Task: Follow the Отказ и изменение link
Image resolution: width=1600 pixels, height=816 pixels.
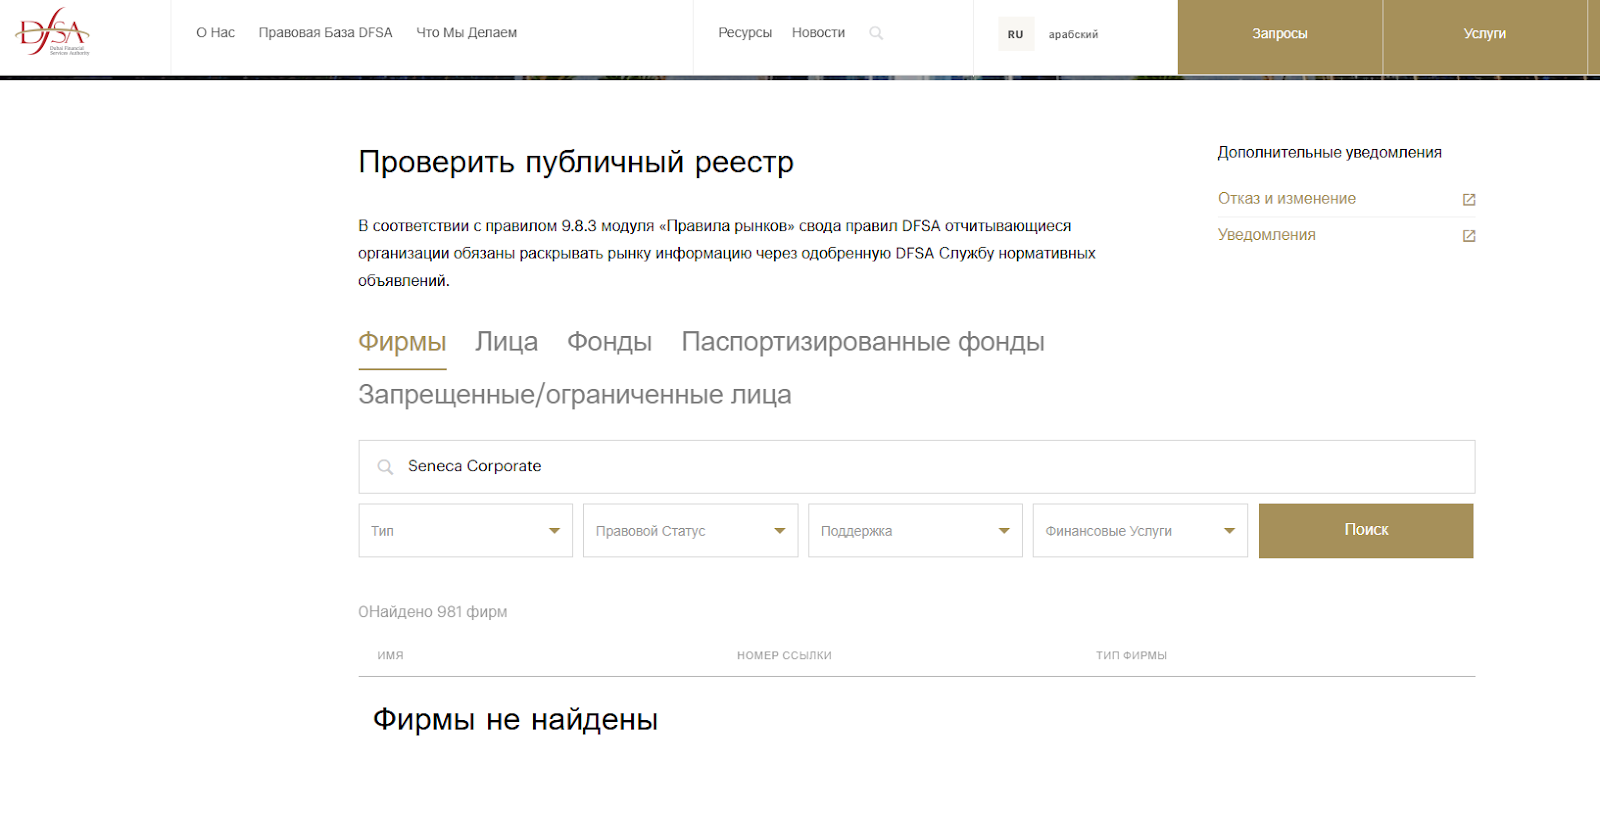Action: pos(1287,199)
